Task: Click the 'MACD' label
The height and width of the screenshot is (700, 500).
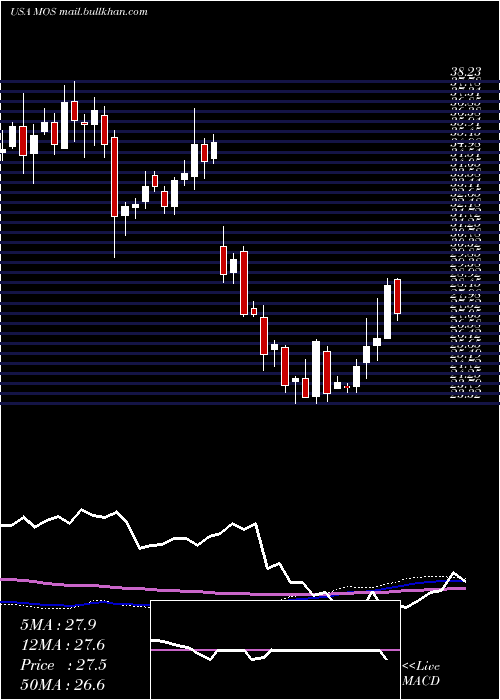Action: pyautogui.click(x=421, y=681)
